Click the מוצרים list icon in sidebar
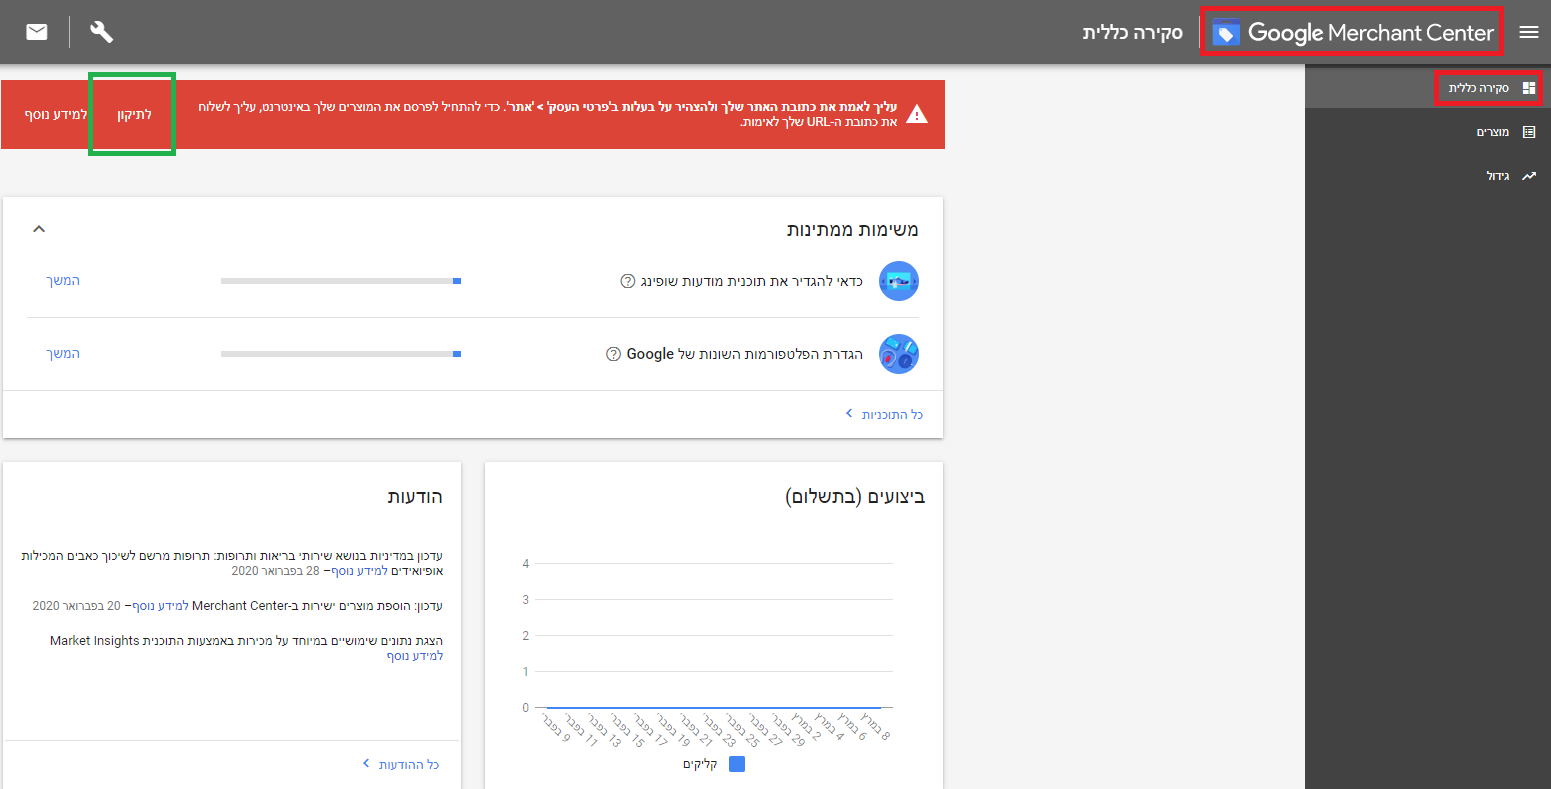 pos(1528,132)
